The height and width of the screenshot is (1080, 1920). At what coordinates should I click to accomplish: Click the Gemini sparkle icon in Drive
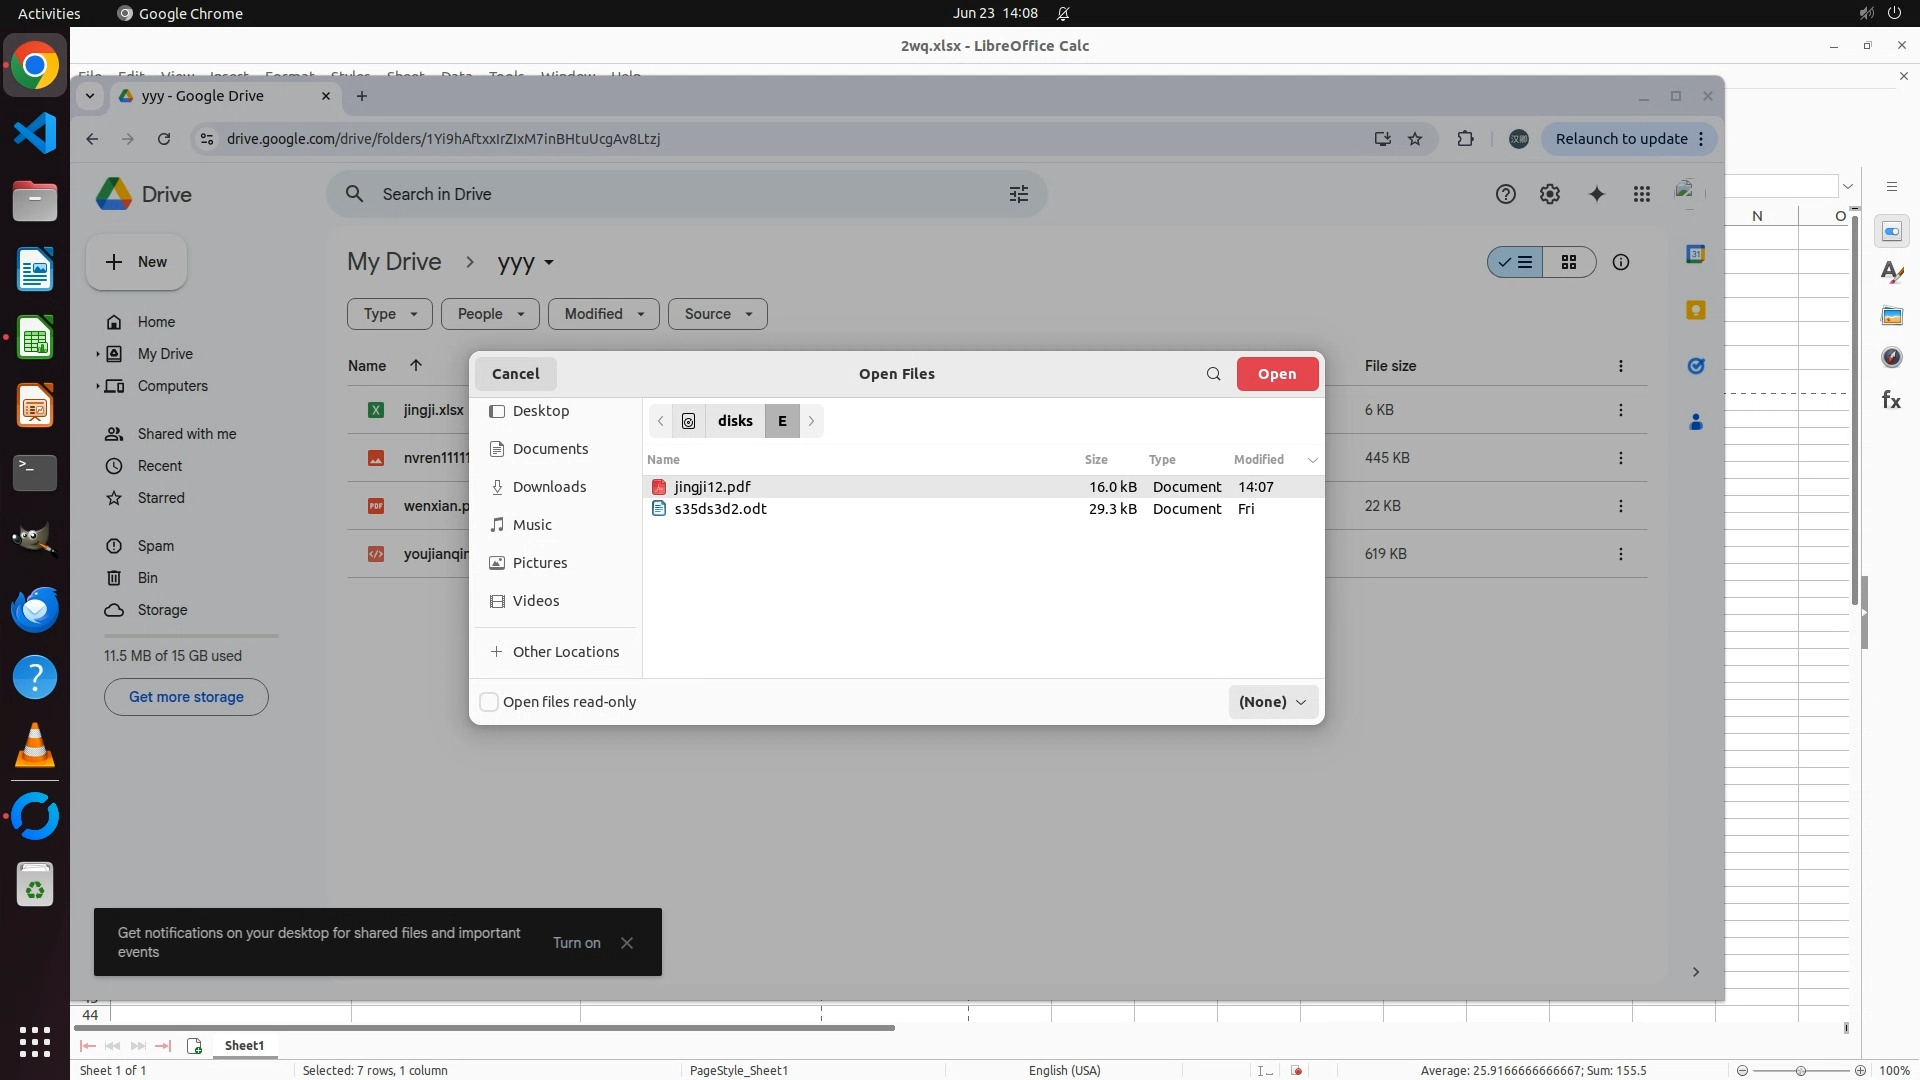tap(1597, 194)
